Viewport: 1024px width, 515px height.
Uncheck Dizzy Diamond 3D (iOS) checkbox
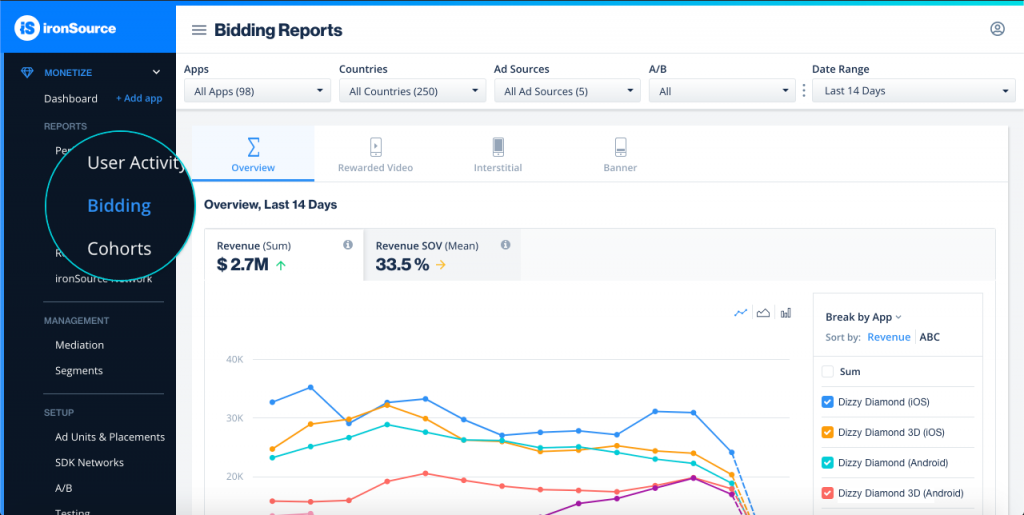click(827, 432)
